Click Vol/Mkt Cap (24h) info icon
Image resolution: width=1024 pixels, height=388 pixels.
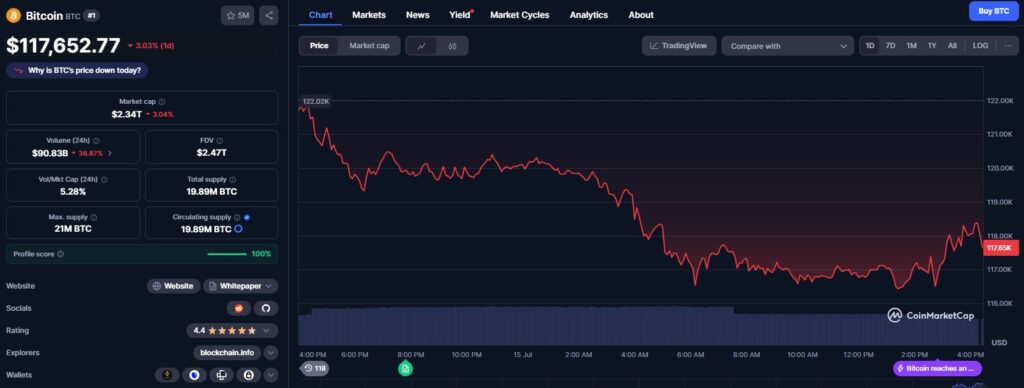tap(104, 179)
